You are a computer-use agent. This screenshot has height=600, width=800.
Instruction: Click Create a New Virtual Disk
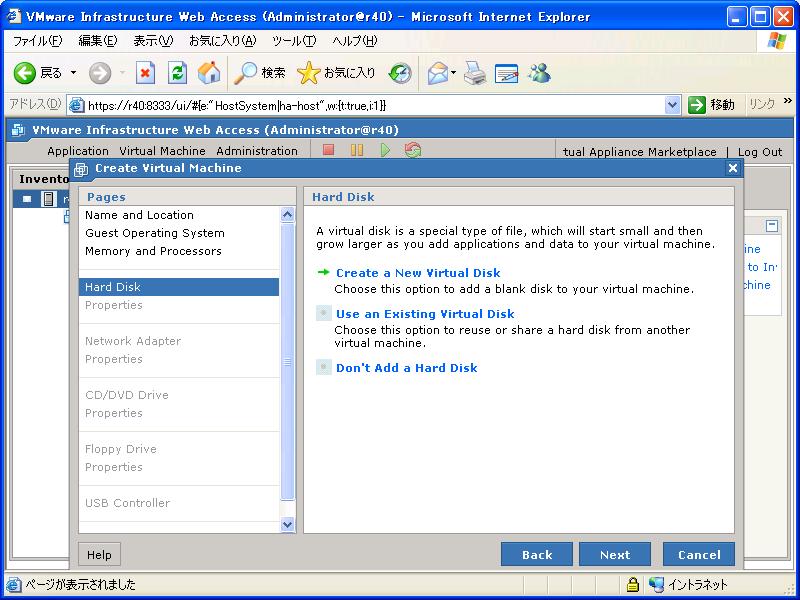pos(418,273)
